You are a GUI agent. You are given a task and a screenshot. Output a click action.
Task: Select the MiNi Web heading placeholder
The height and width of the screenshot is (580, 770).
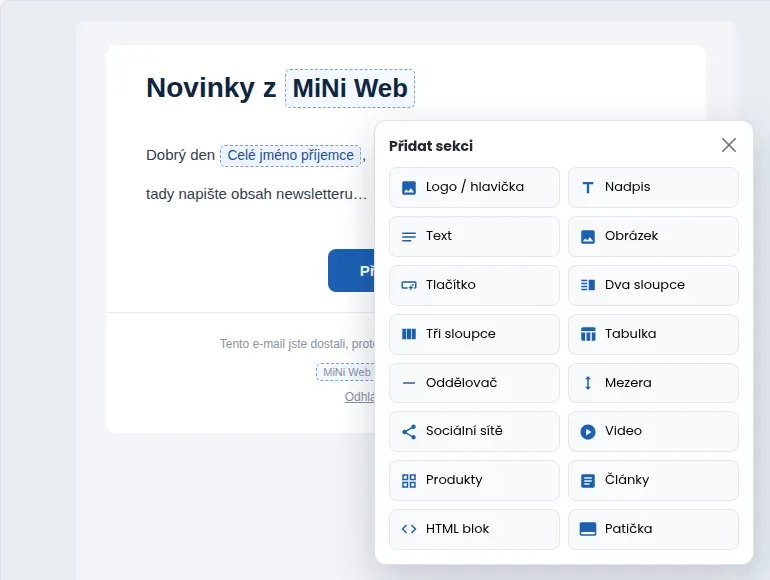(x=350, y=88)
